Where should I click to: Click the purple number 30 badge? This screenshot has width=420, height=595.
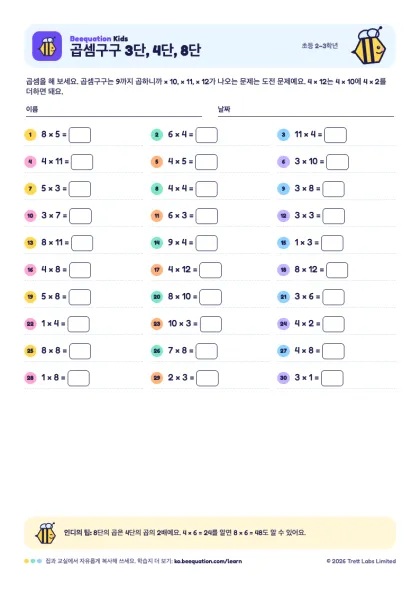tap(283, 378)
